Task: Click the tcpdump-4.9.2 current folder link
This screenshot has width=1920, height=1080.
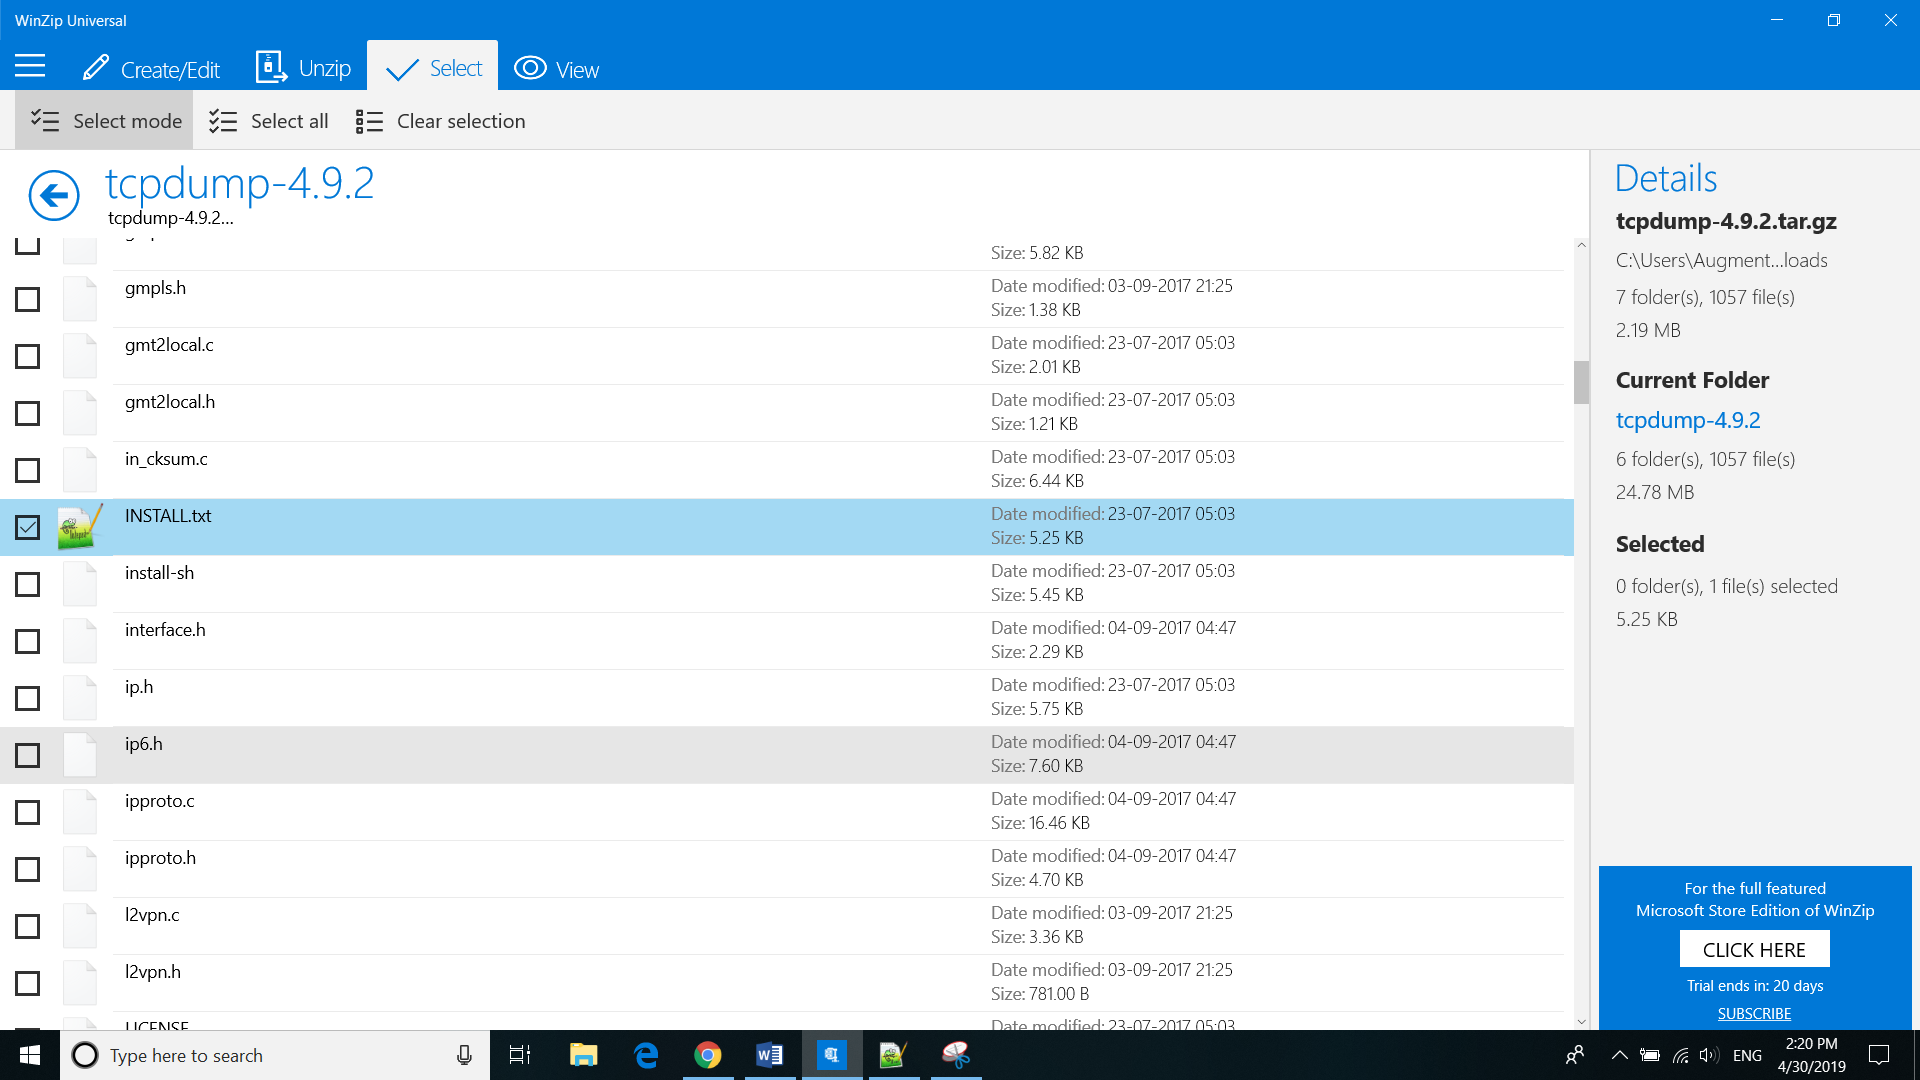Action: (x=1688, y=420)
